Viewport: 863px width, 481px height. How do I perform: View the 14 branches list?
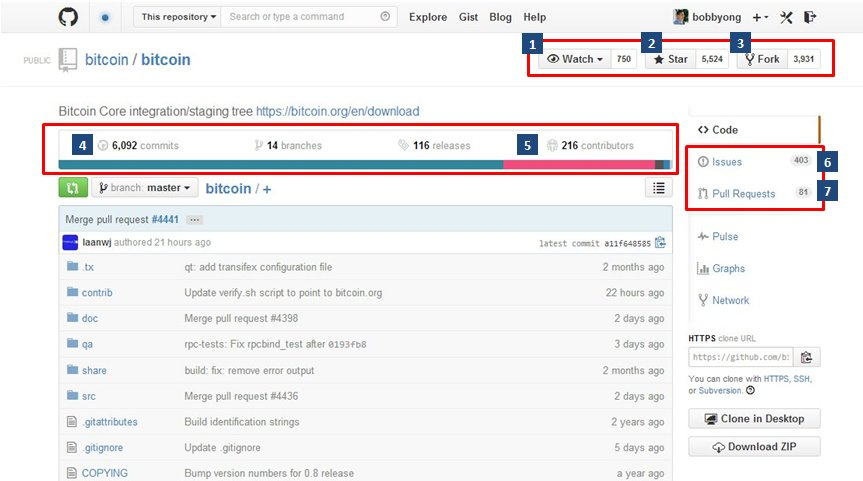pyautogui.click(x=288, y=145)
